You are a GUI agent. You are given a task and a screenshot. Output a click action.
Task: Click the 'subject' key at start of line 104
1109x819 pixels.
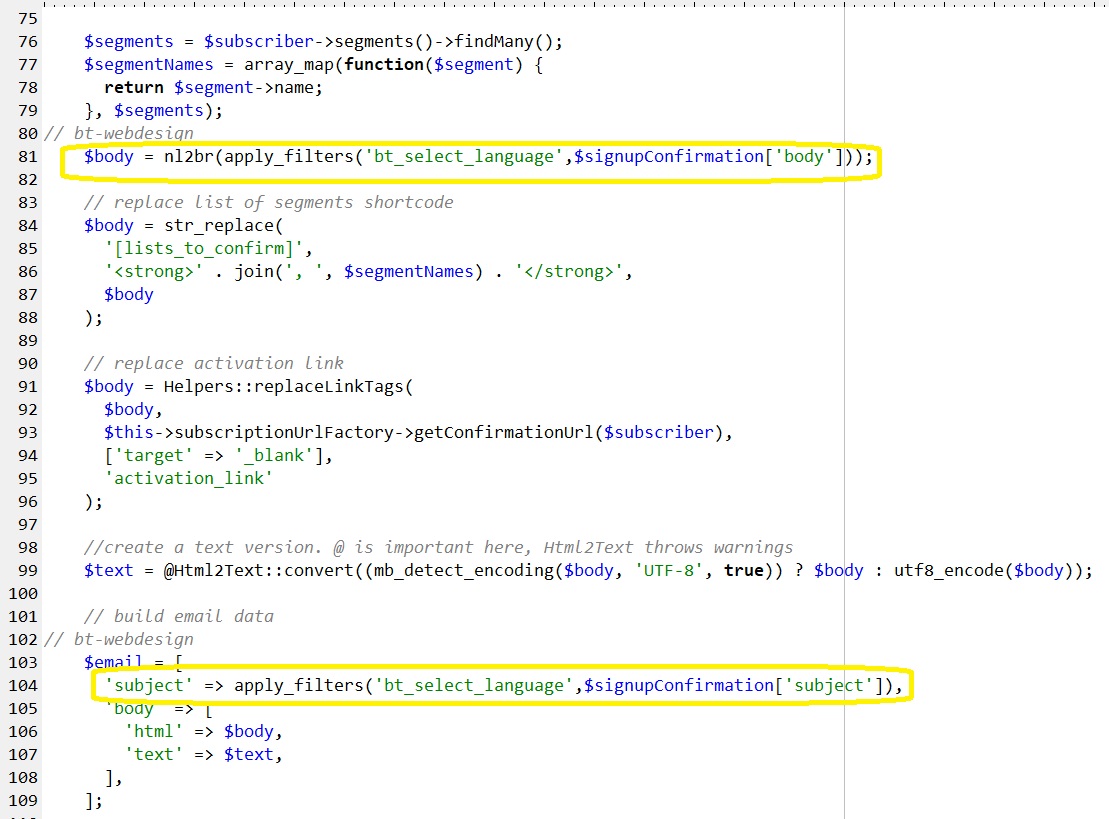click(x=149, y=685)
